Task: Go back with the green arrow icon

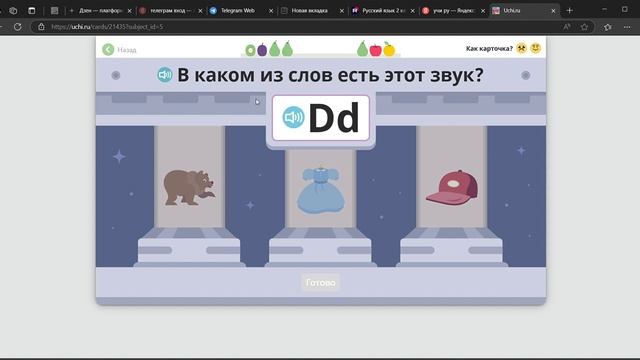Action: pos(108,50)
